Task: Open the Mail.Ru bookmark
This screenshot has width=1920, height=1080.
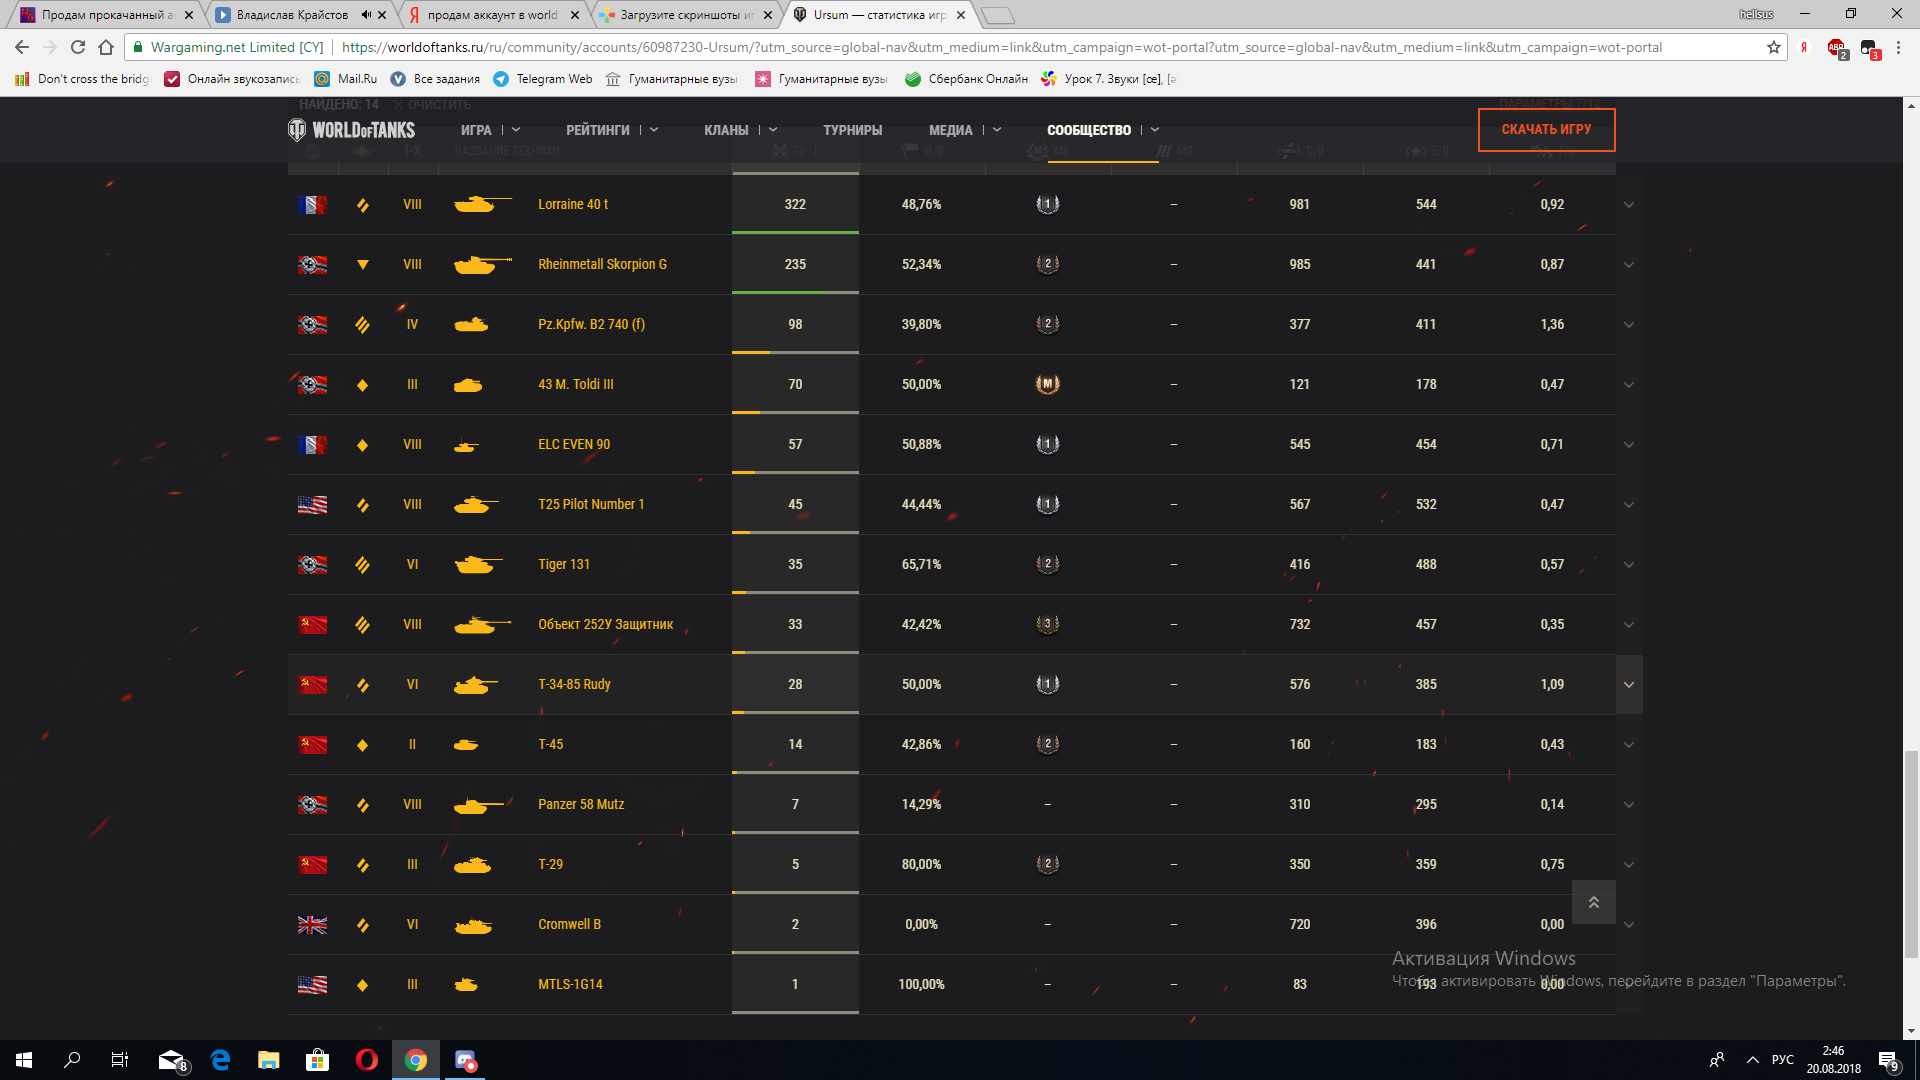Action: [346, 79]
